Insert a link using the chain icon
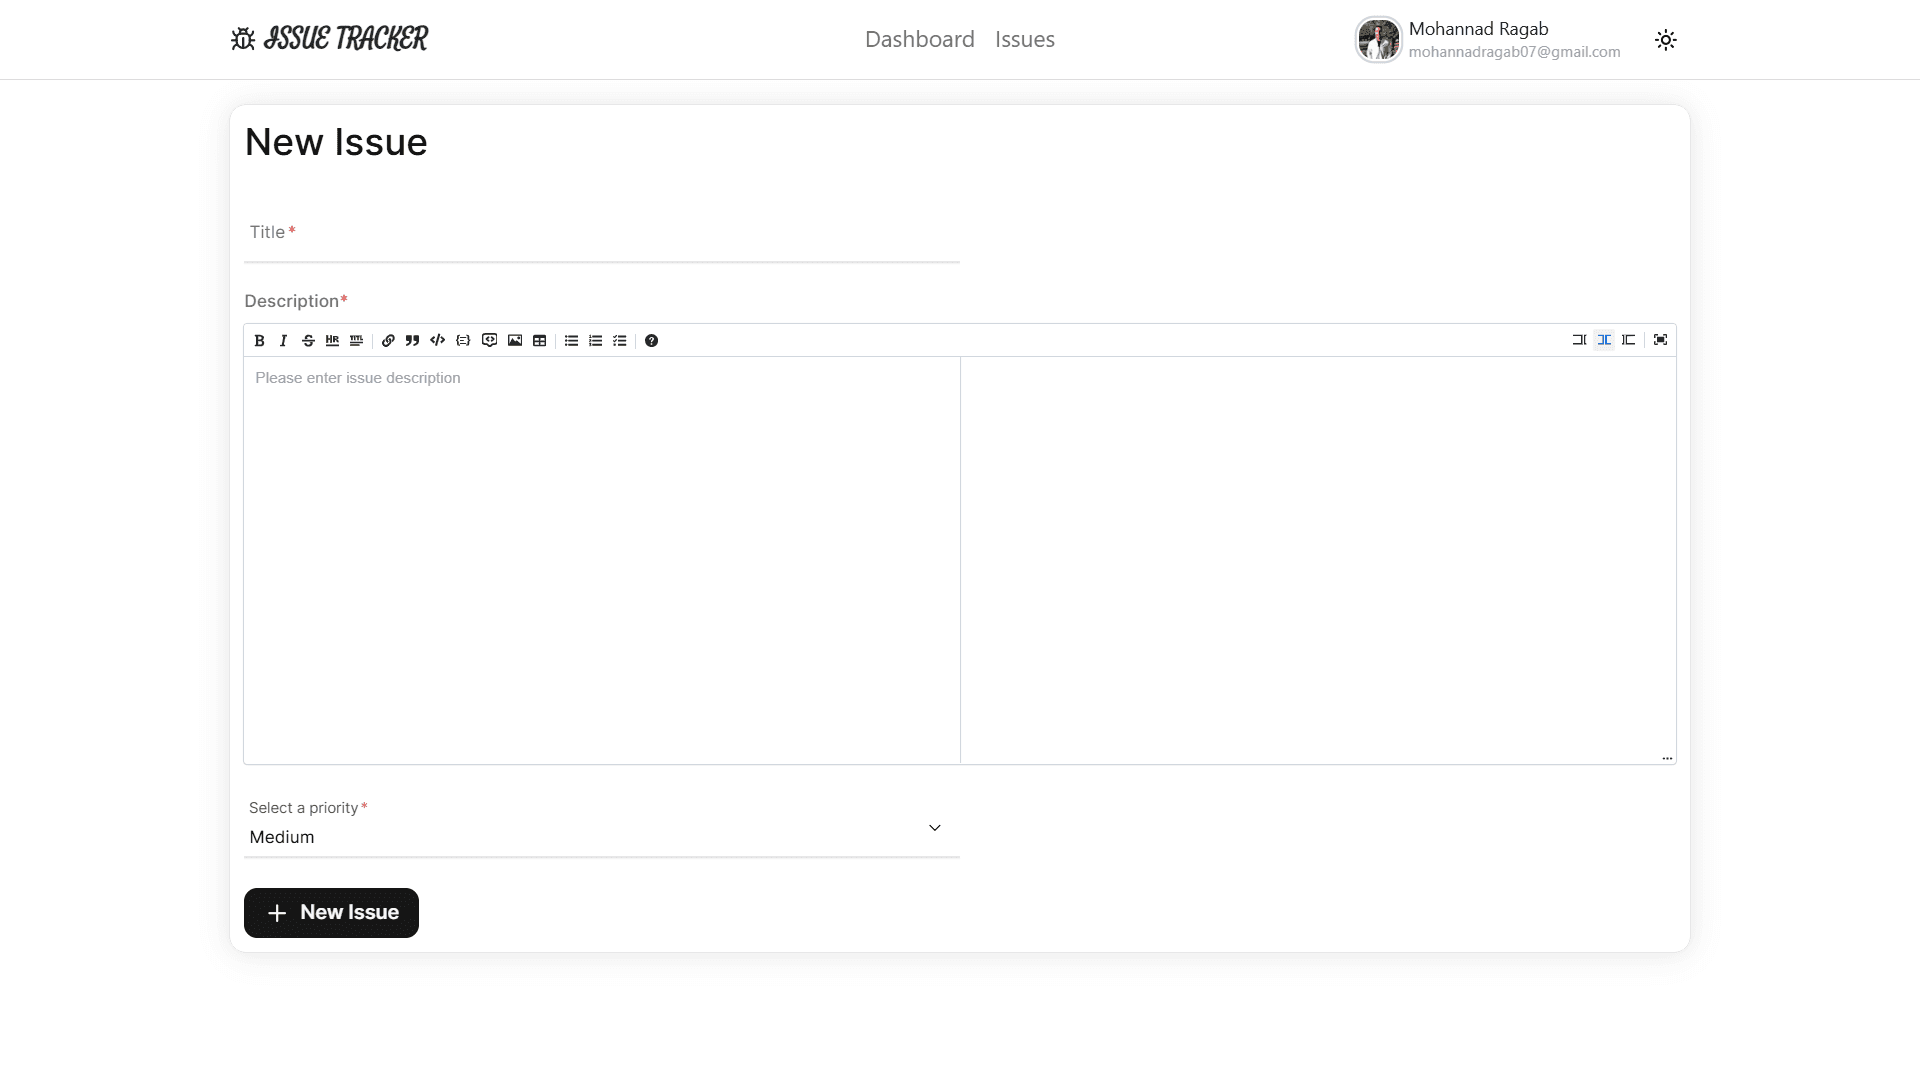This screenshot has height=1080, width=1920. click(x=388, y=341)
